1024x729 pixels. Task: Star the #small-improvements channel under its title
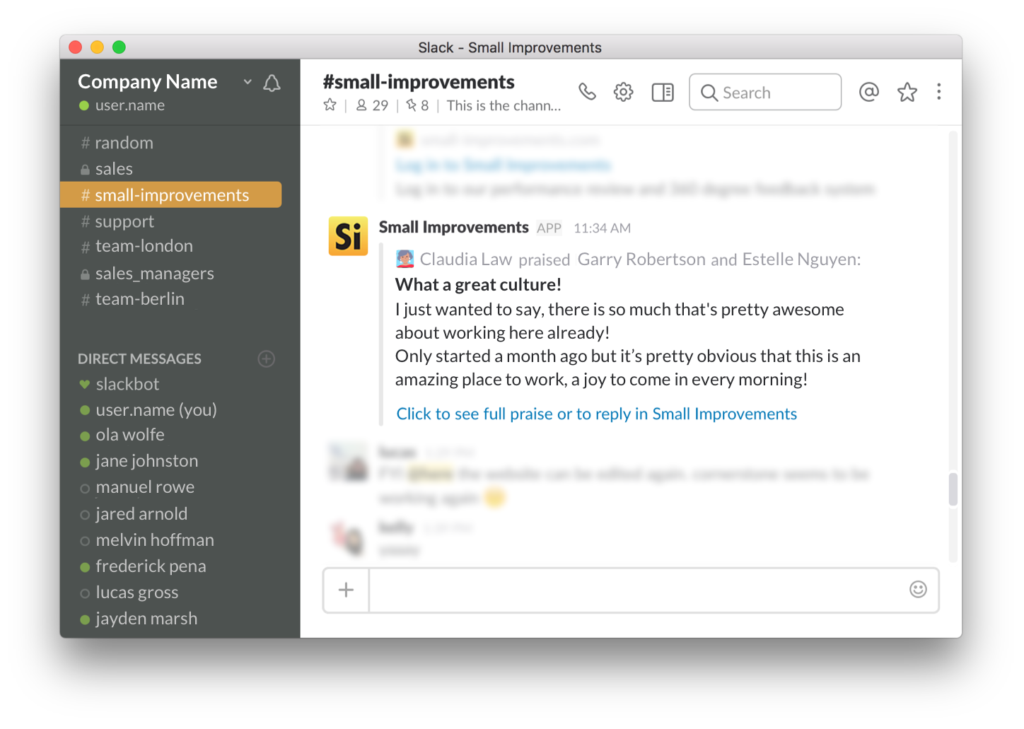[330, 105]
